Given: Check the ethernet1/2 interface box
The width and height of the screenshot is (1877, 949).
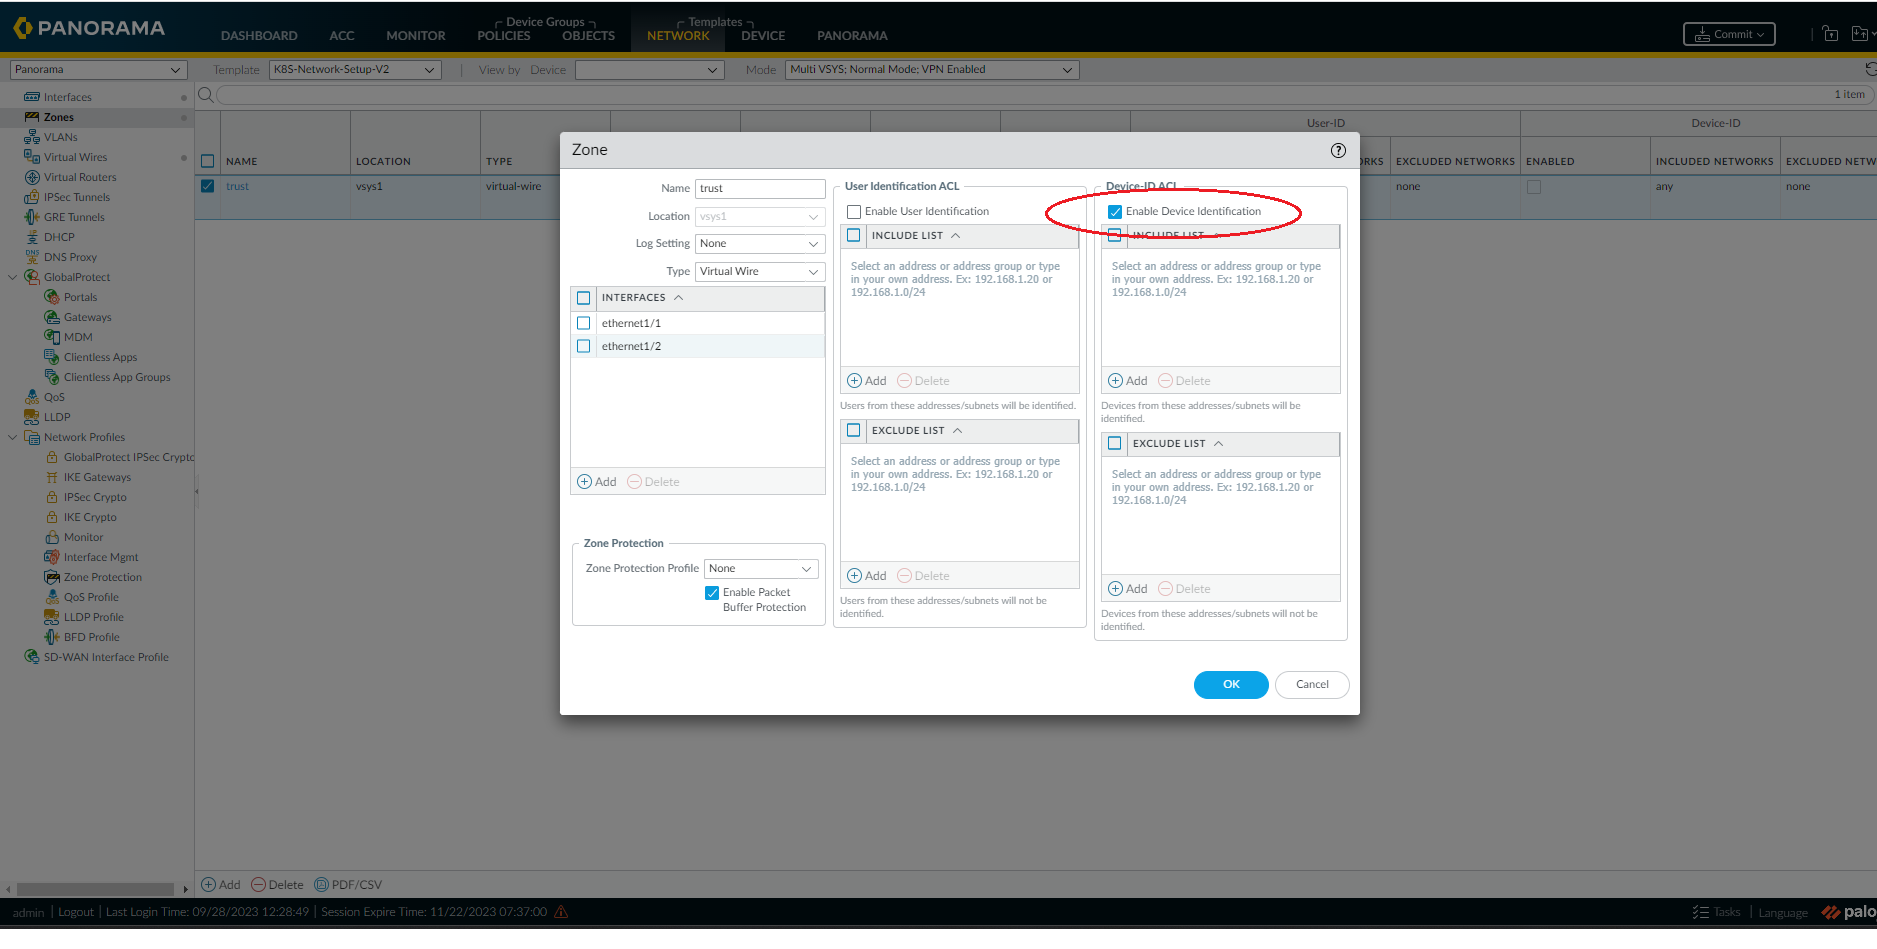Looking at the screenshot, I should (584, 346).
